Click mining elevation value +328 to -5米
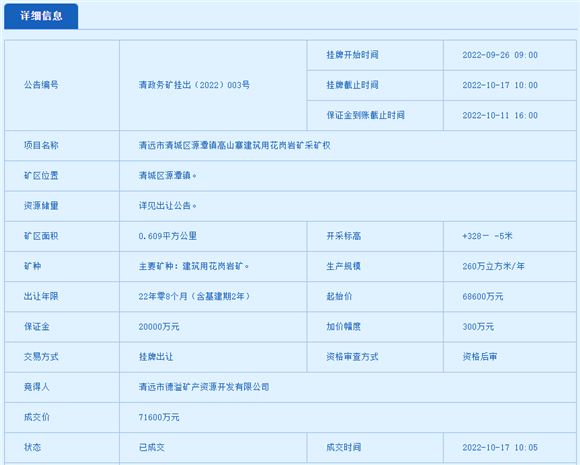 [487, 236]
